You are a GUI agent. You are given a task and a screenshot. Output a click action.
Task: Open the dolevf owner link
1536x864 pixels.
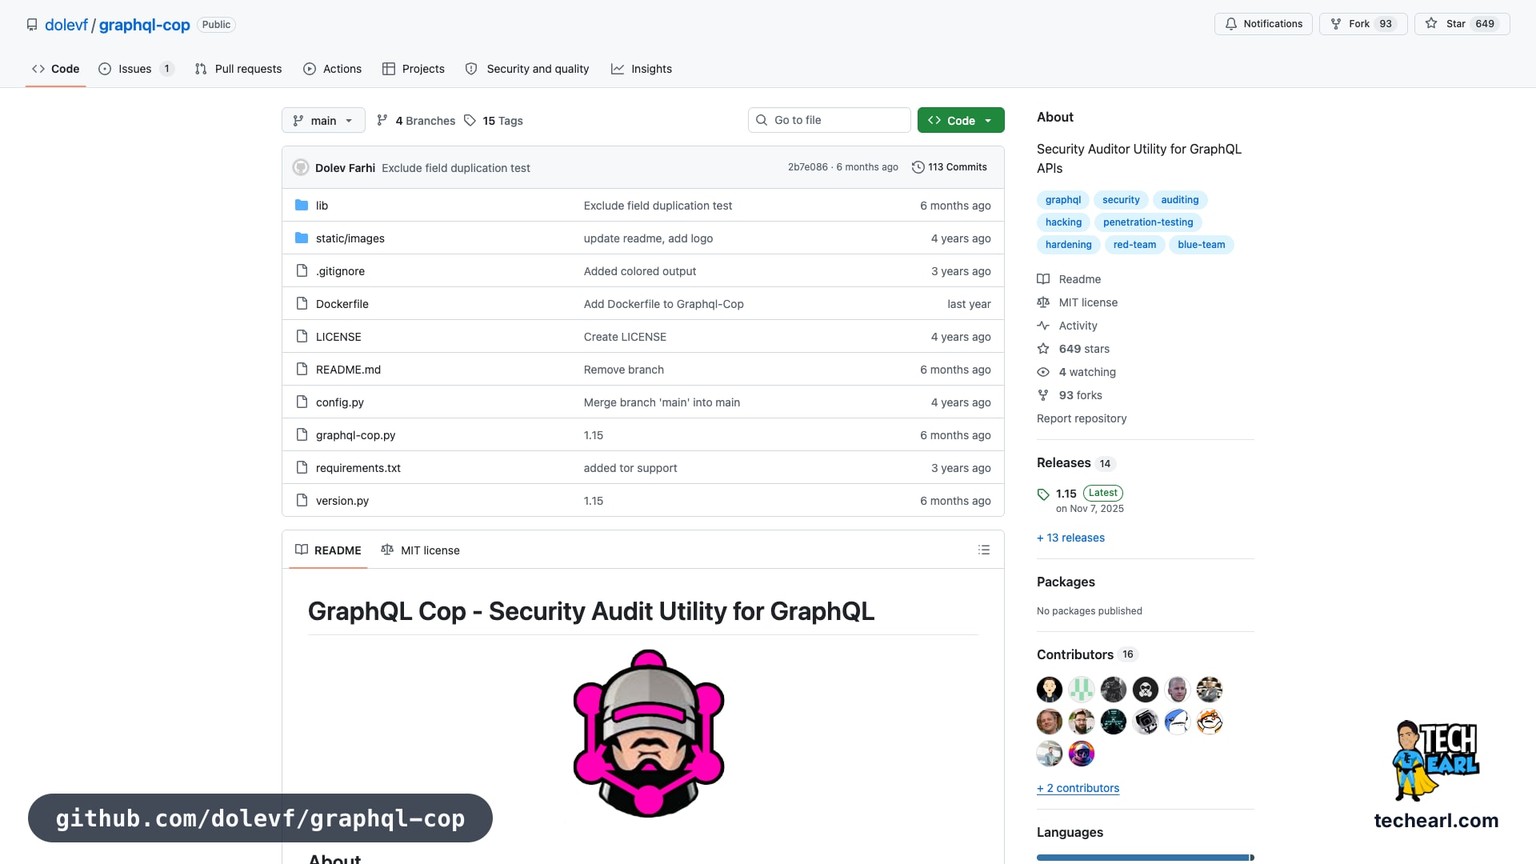[x=66, y=25]
